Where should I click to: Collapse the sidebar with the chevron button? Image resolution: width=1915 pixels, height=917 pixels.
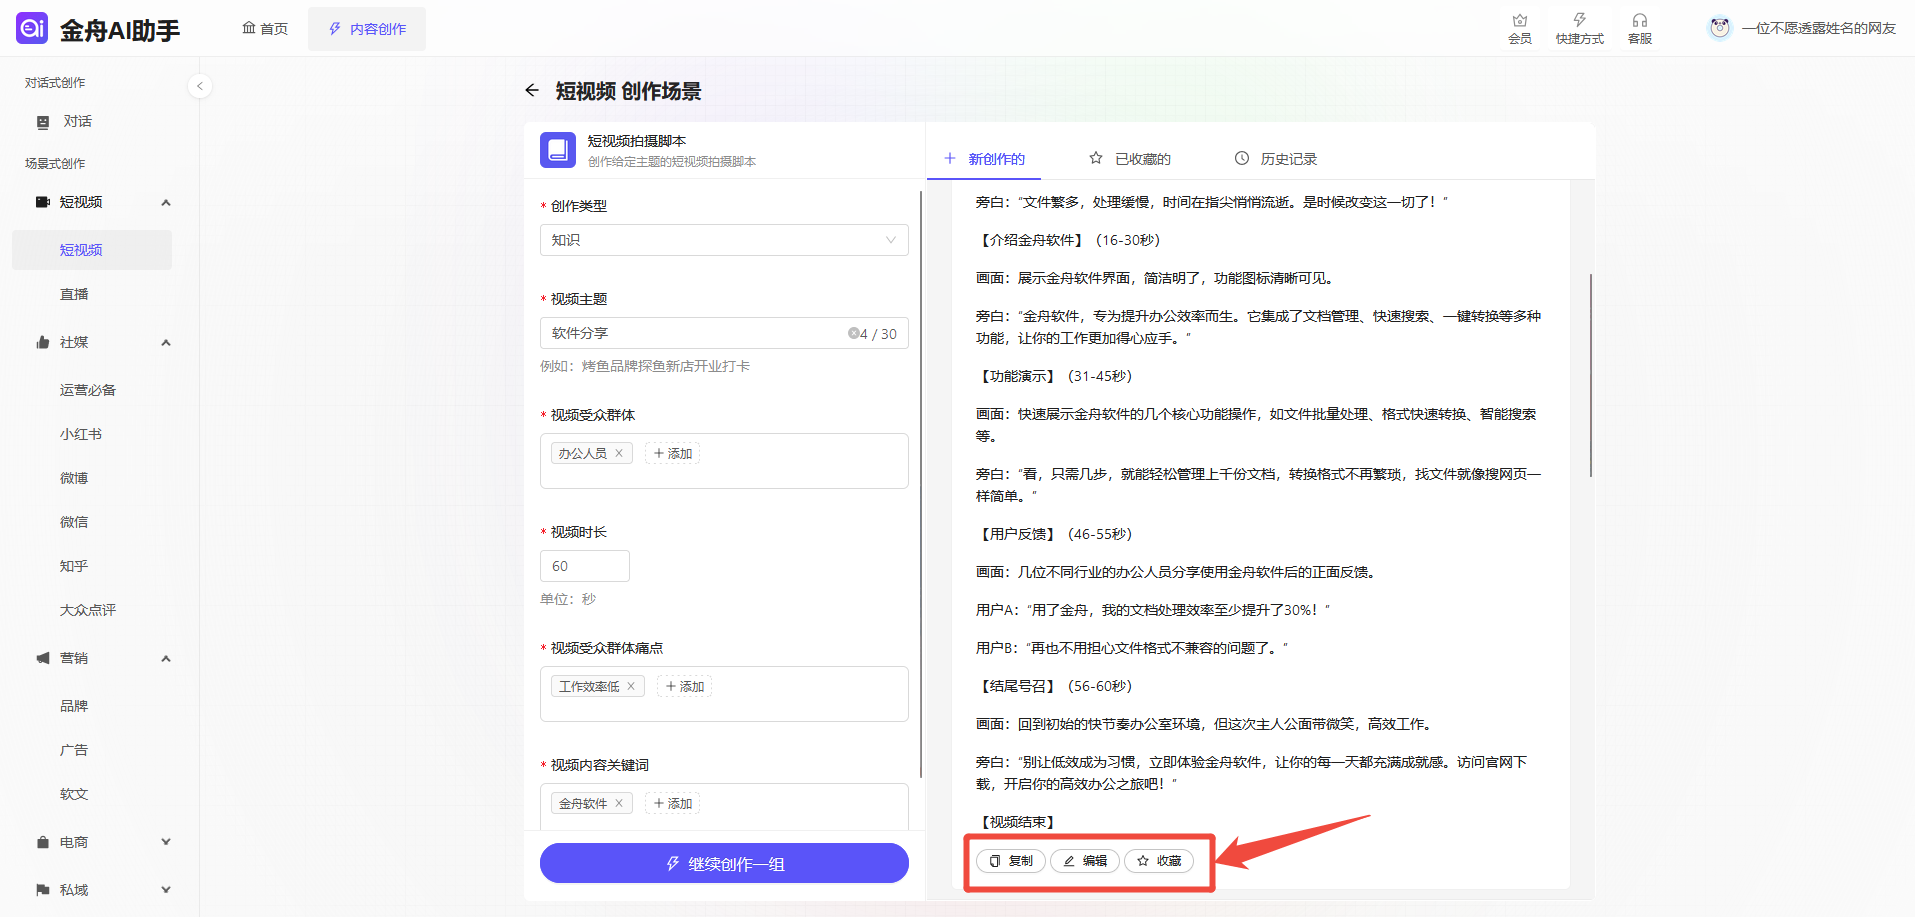coord(200,86)
